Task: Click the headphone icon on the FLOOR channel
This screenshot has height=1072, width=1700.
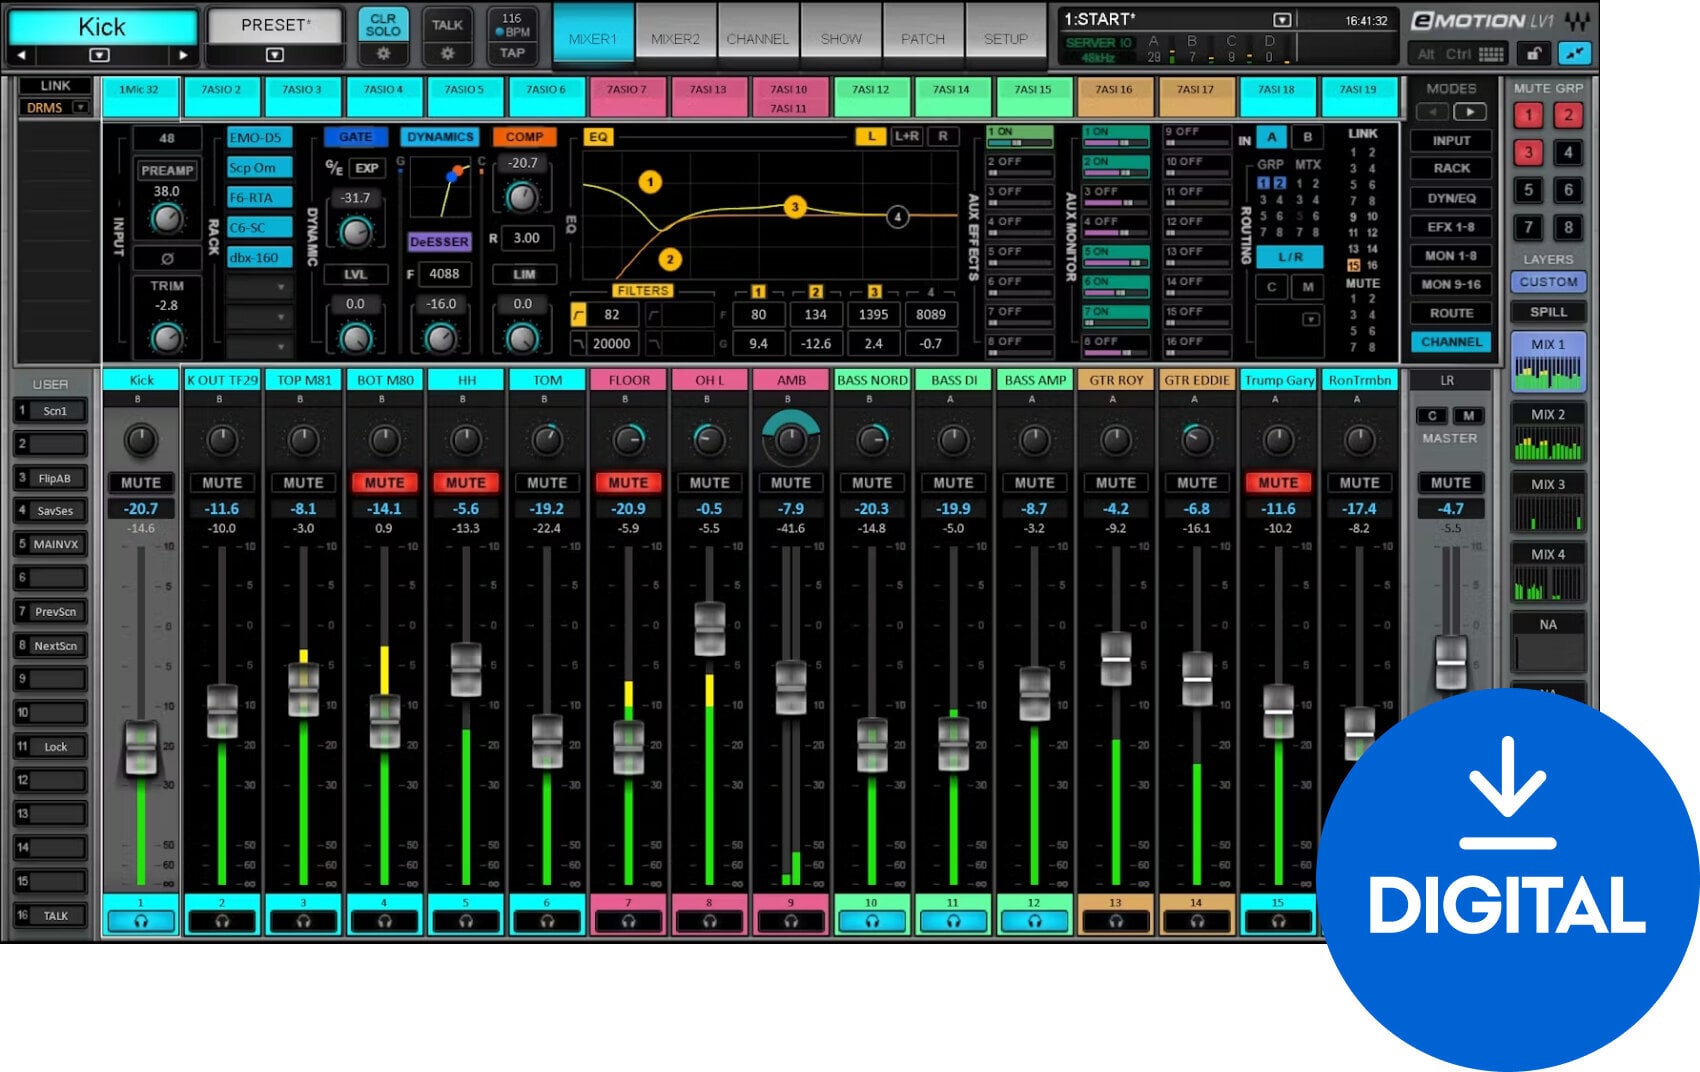Action: click(x=629, y=921)
